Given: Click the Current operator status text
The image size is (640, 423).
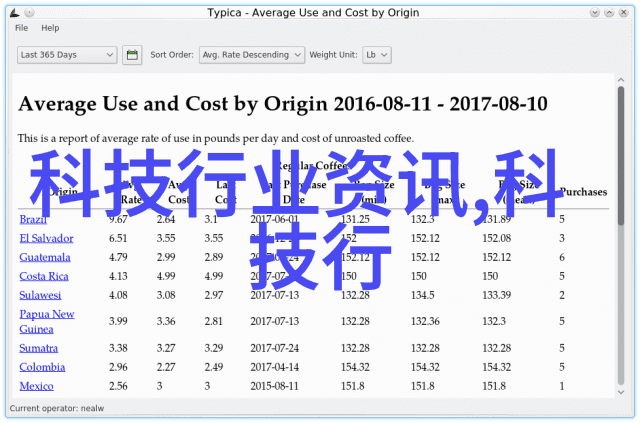Looking at the screenshot, I should tap(57, 408).
